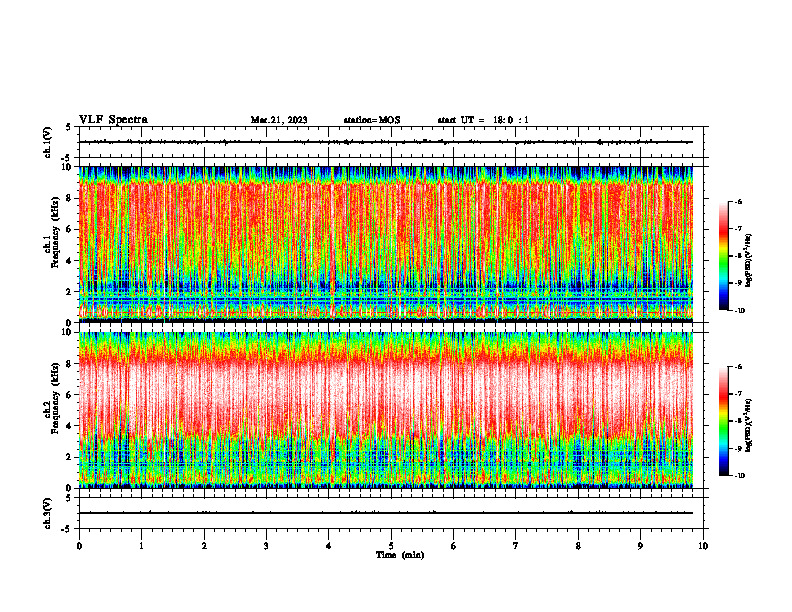Click the '-6' value on ch.1 color scale
Screen dimensions: 792x612
coord(738,202)
